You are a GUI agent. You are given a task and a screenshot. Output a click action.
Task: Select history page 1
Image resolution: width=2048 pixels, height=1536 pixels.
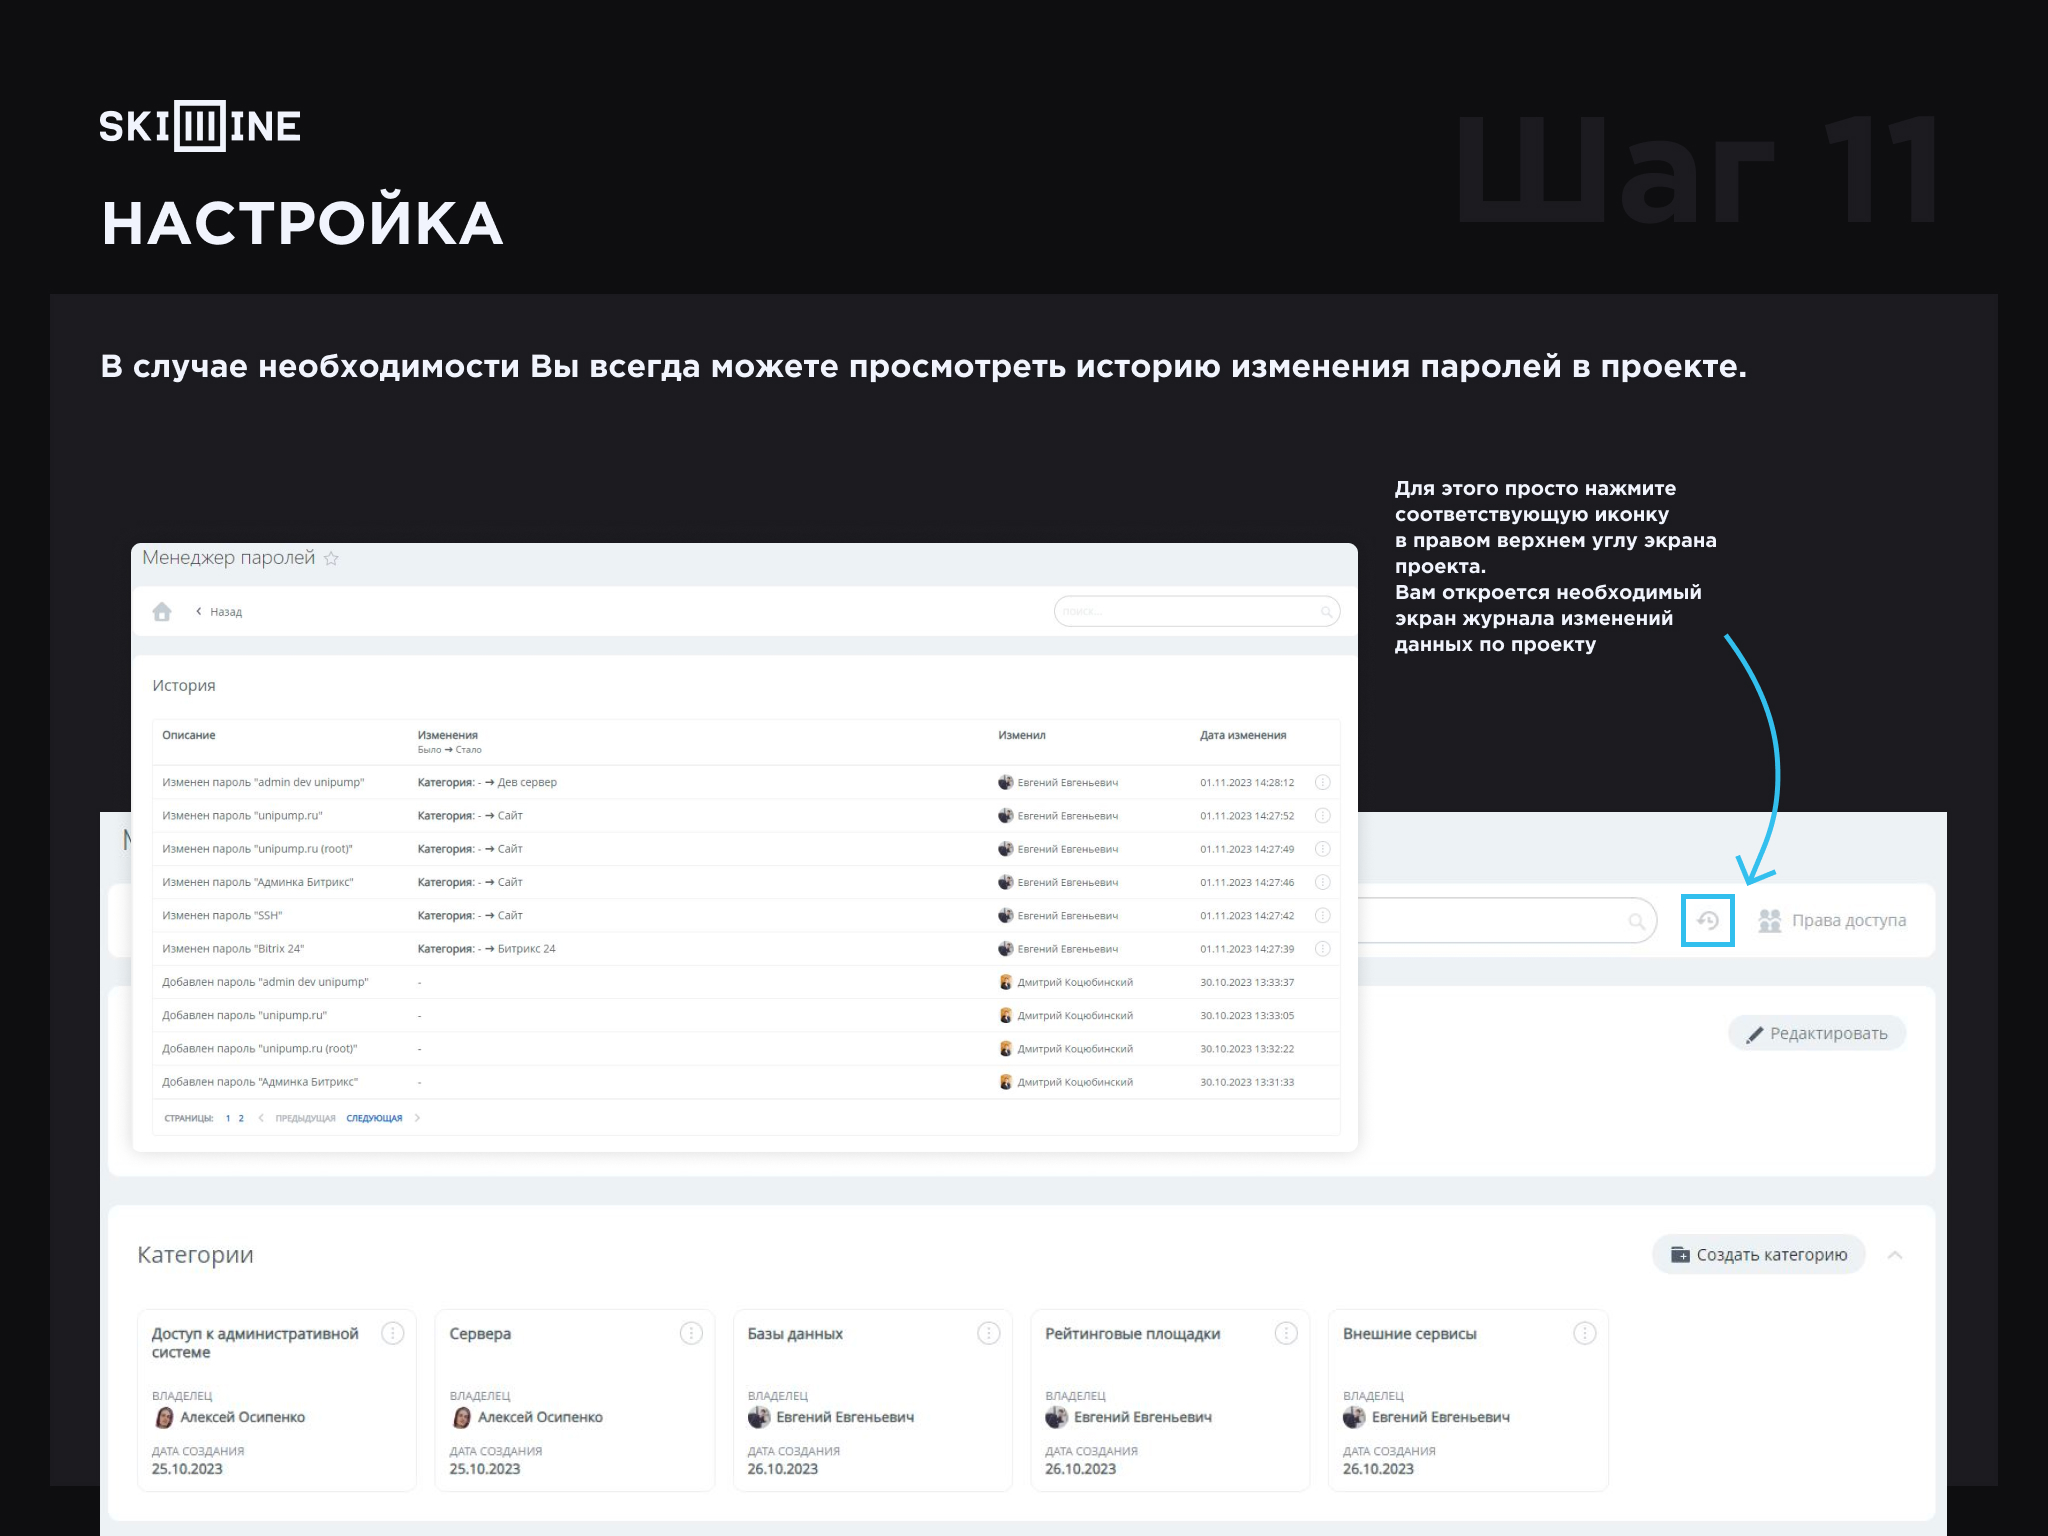[x=228, y=1118]
